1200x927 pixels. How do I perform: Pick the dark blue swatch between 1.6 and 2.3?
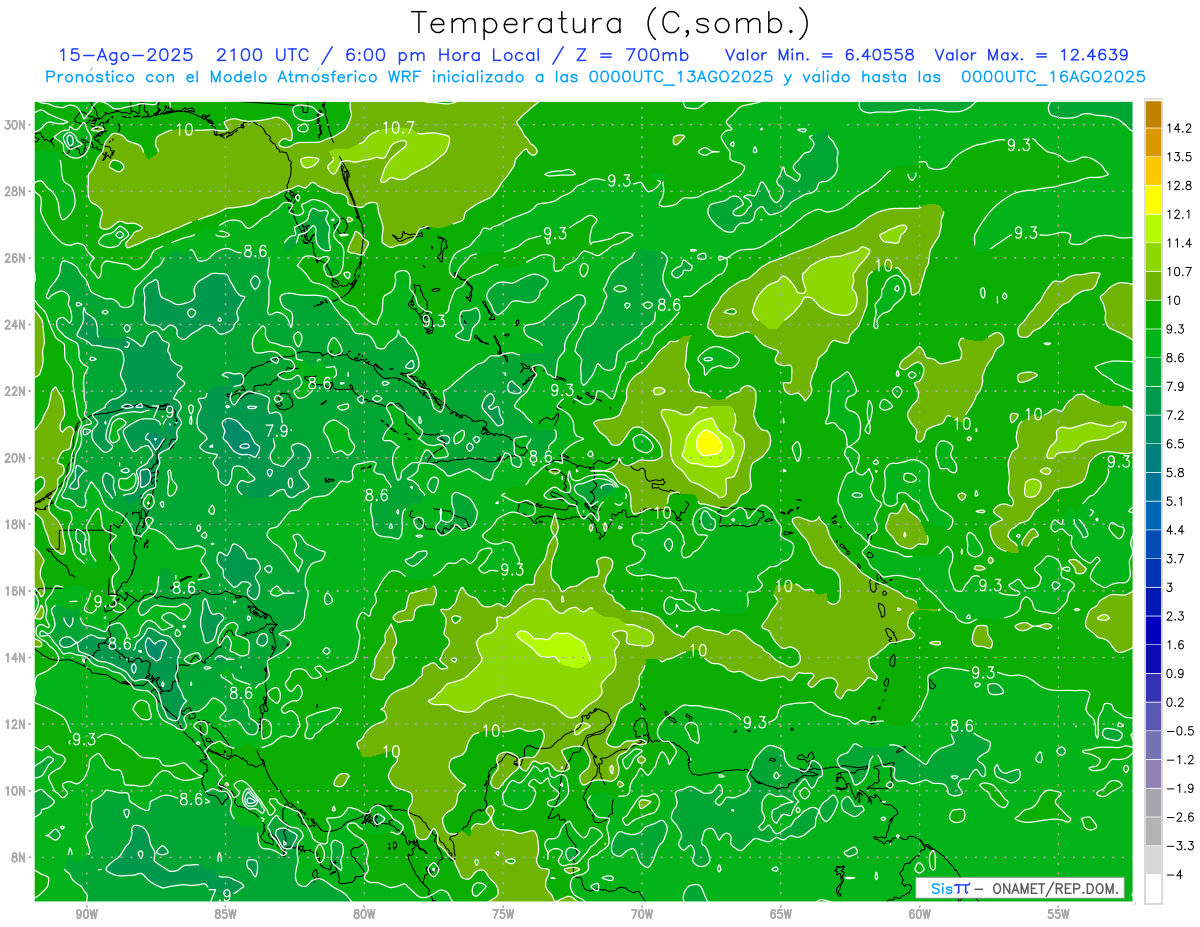1153,630
